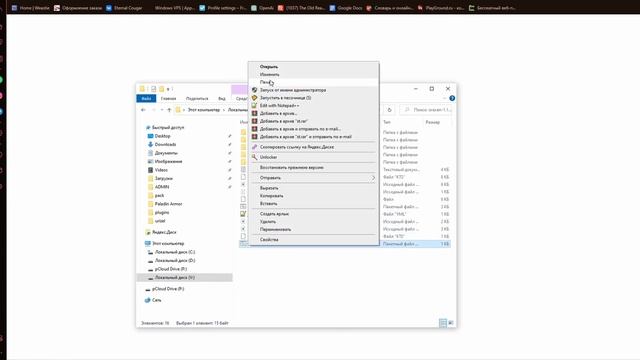640x360 pixels.
Task: Open the Вид ribbon tab
Action: (x=222, y=98)
